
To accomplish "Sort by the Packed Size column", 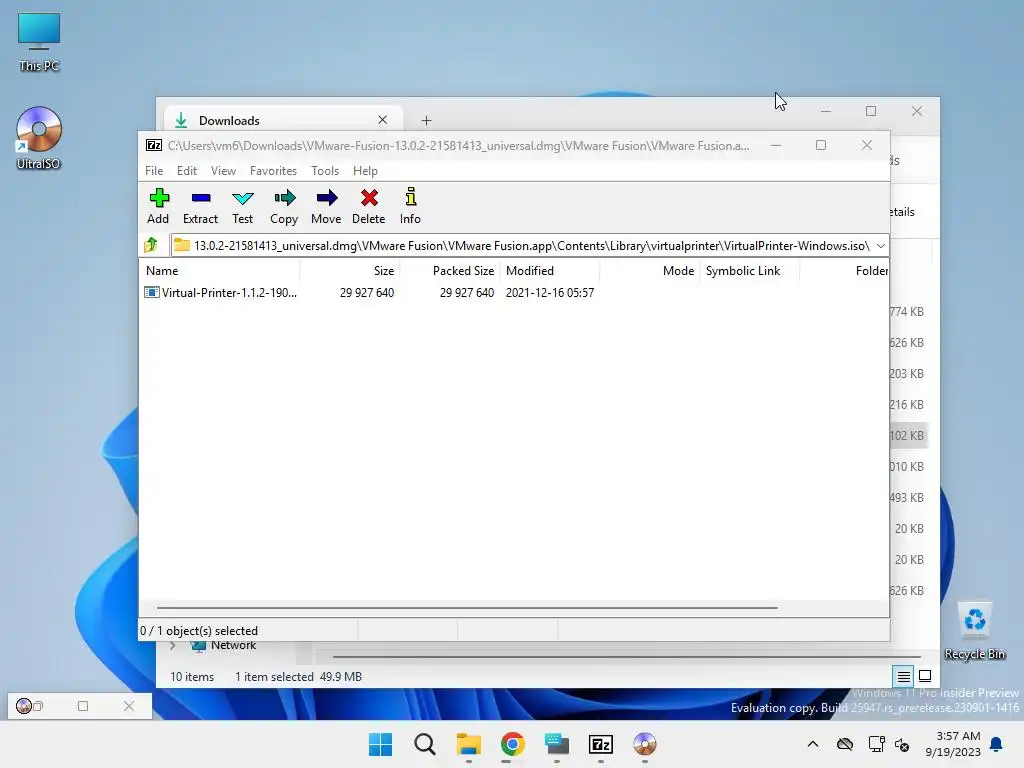I will [449, 270].
